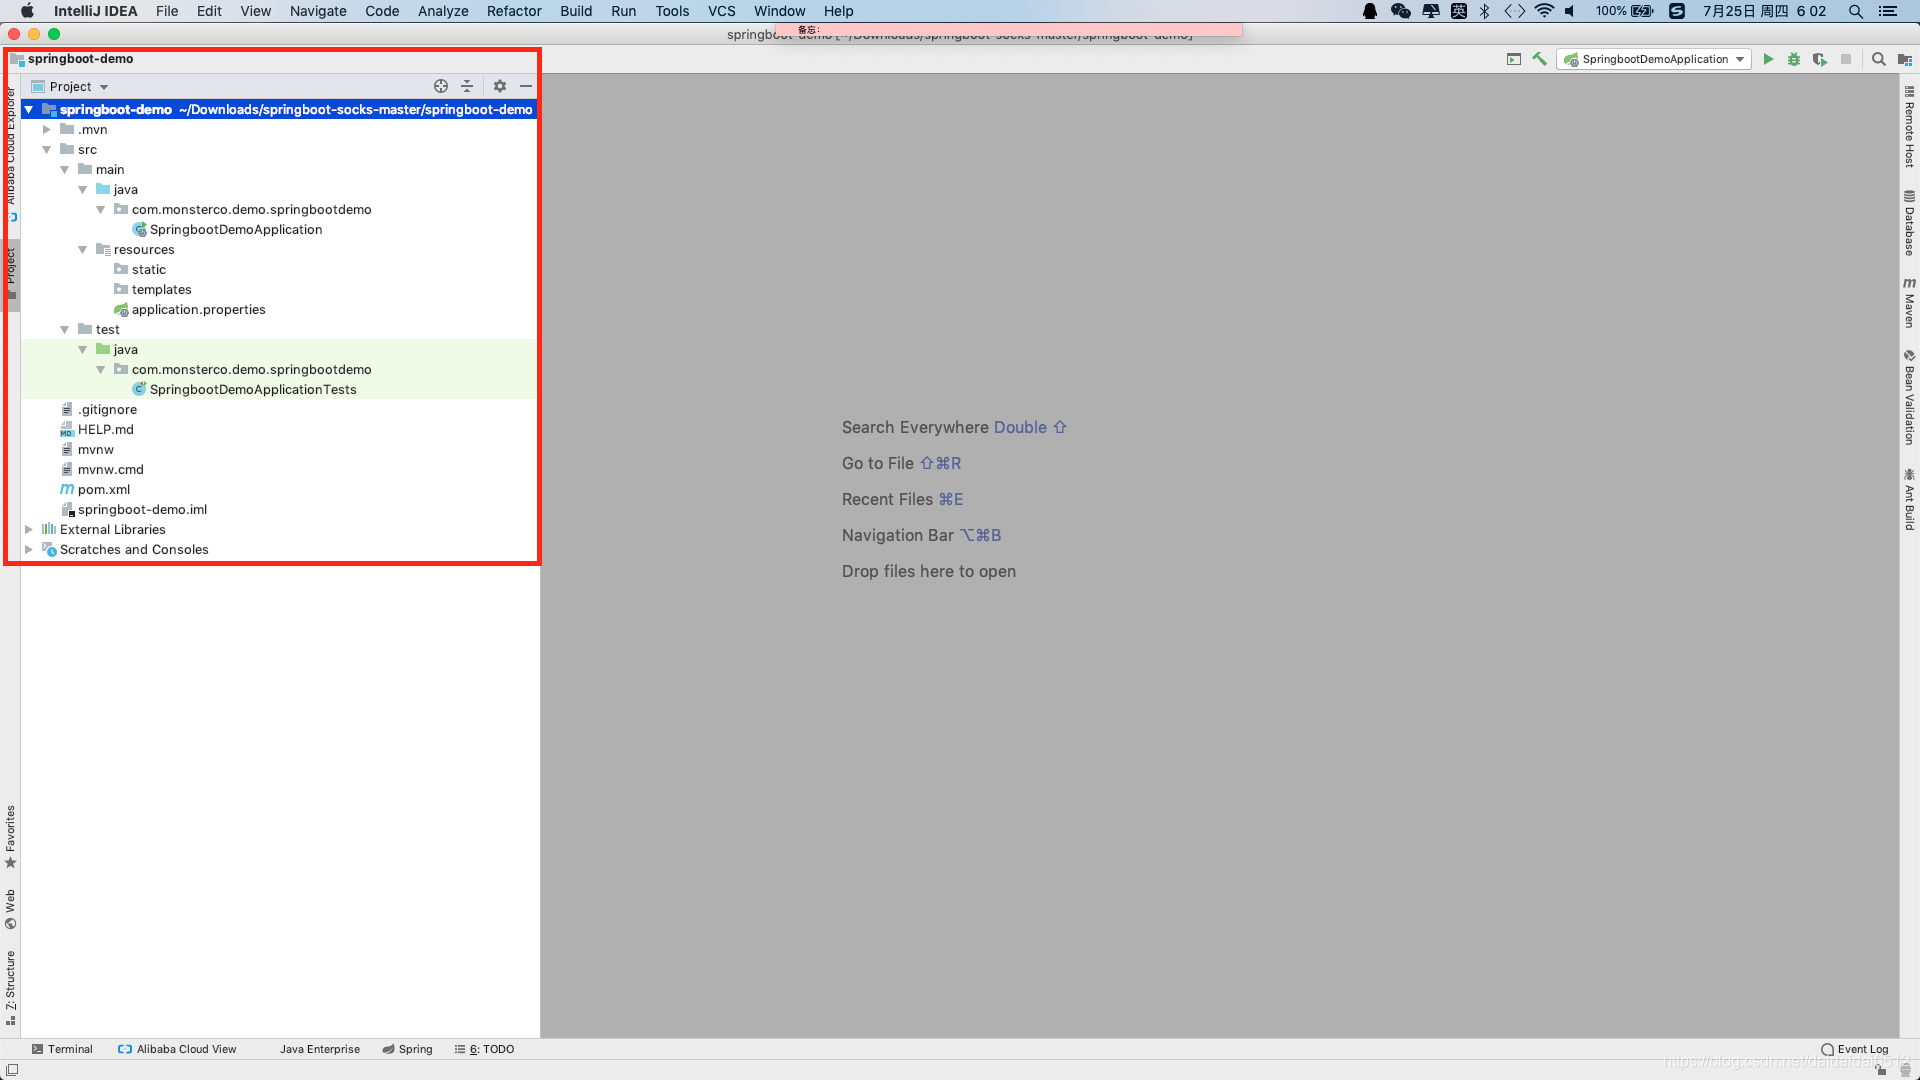Open the Build menu
The image size is (1920, 1080).
576,11
